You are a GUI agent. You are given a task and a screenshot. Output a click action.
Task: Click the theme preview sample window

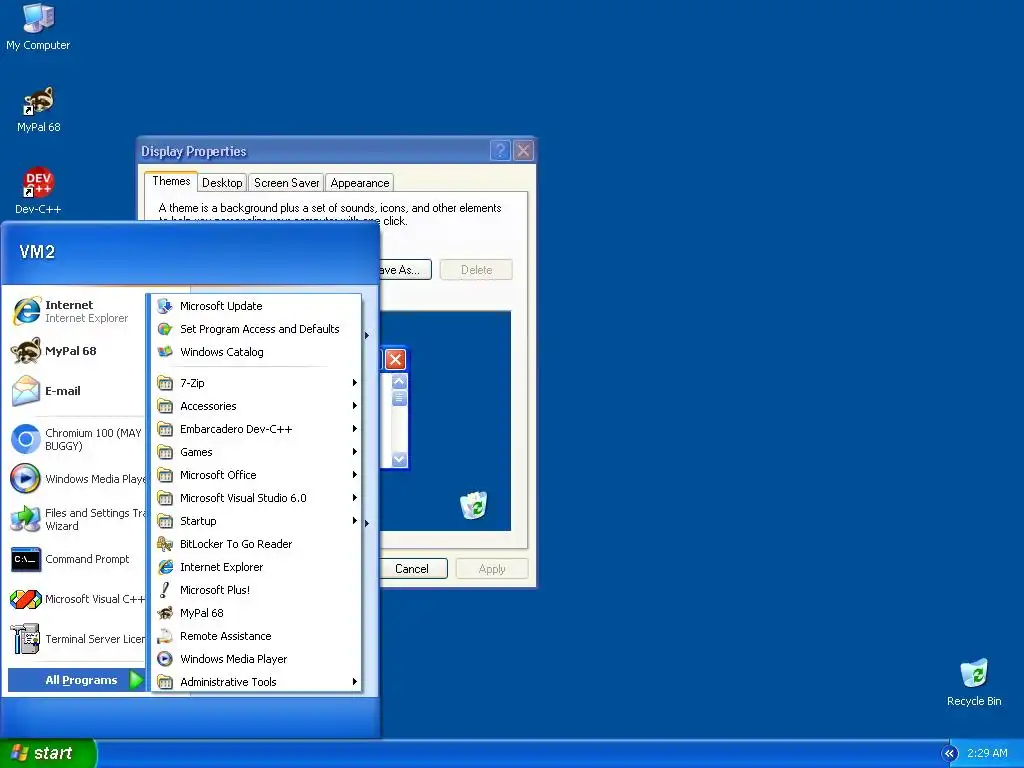[394, 407]
